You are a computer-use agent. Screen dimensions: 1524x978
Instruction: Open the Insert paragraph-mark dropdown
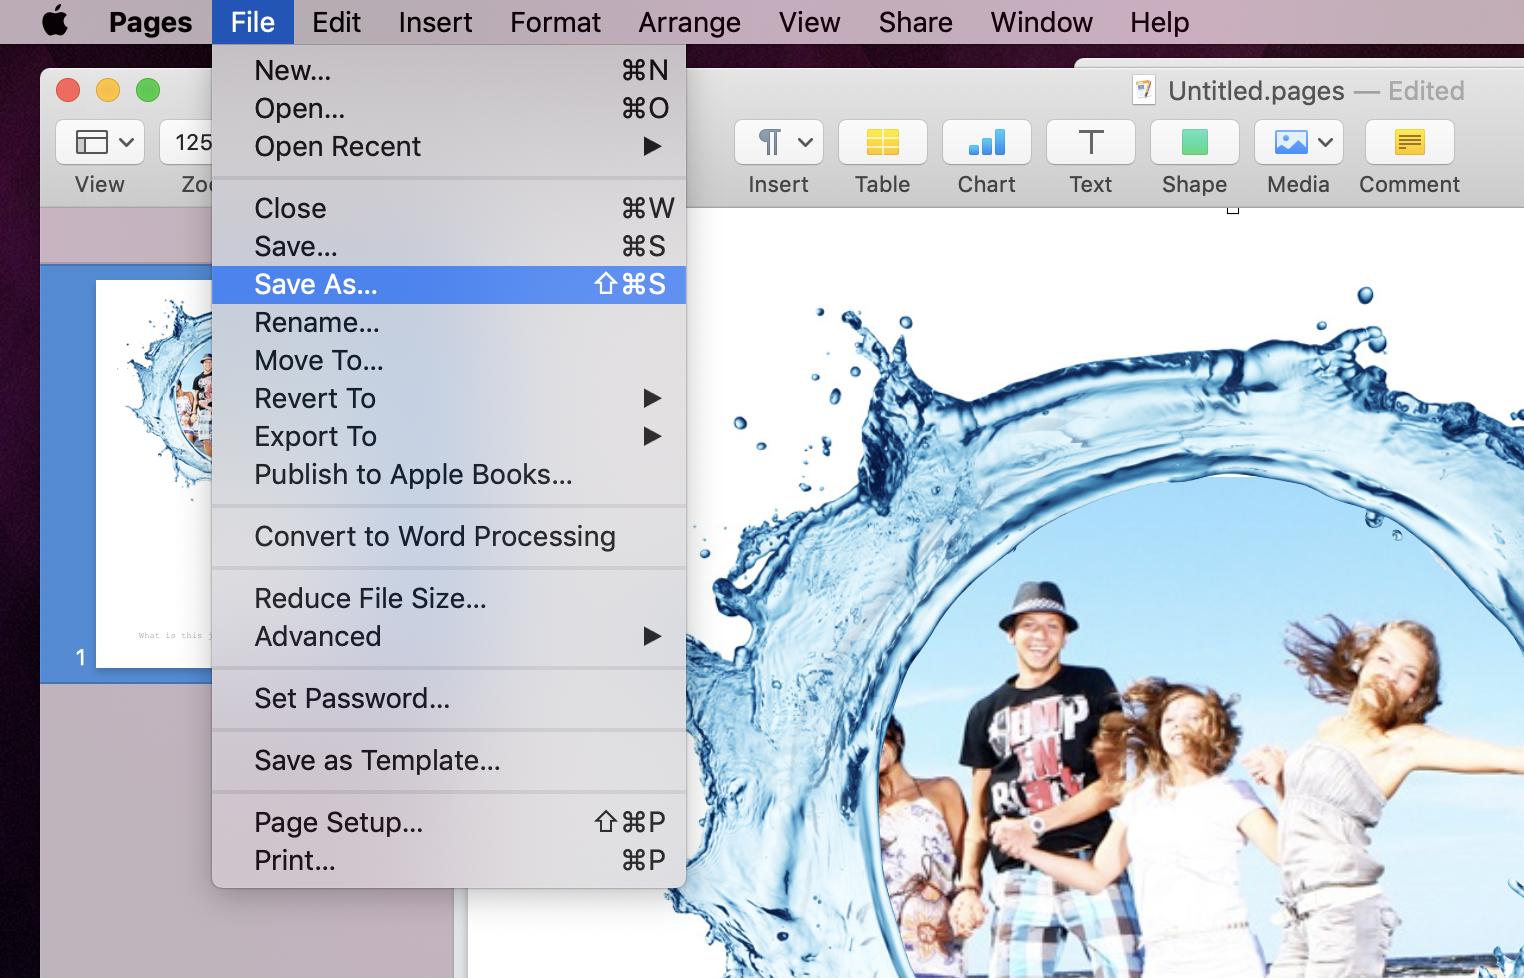(779, 142)
